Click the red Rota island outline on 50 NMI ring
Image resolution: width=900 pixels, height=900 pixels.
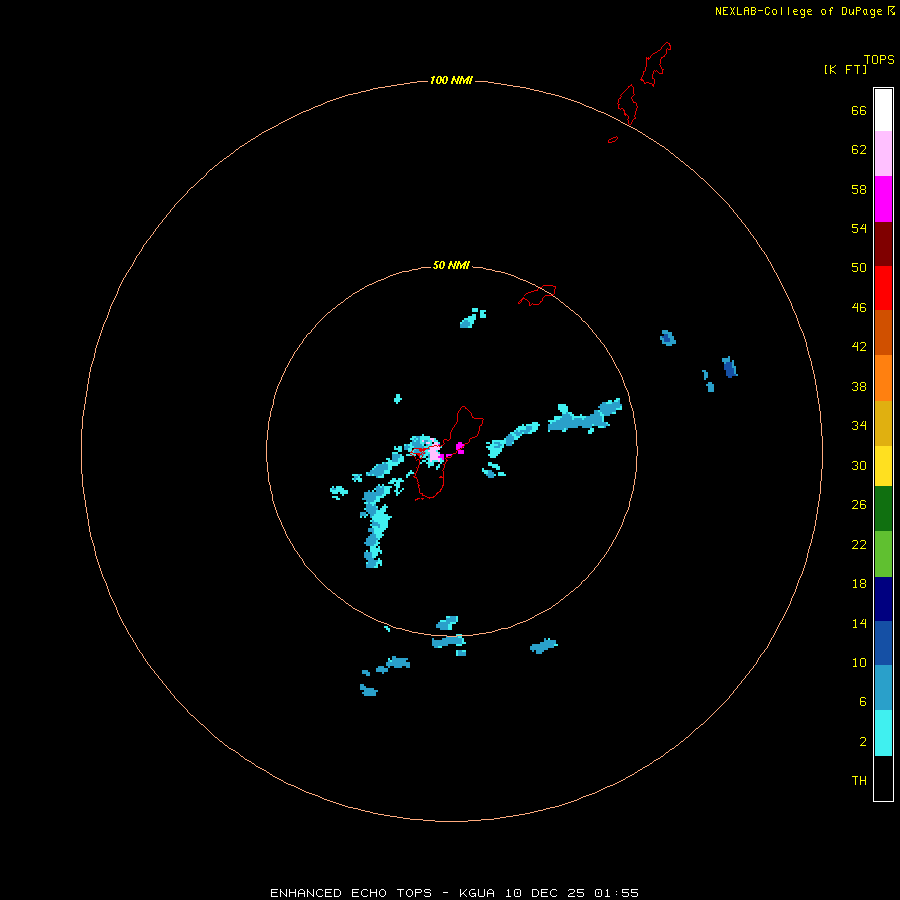[x=537, y=295]
